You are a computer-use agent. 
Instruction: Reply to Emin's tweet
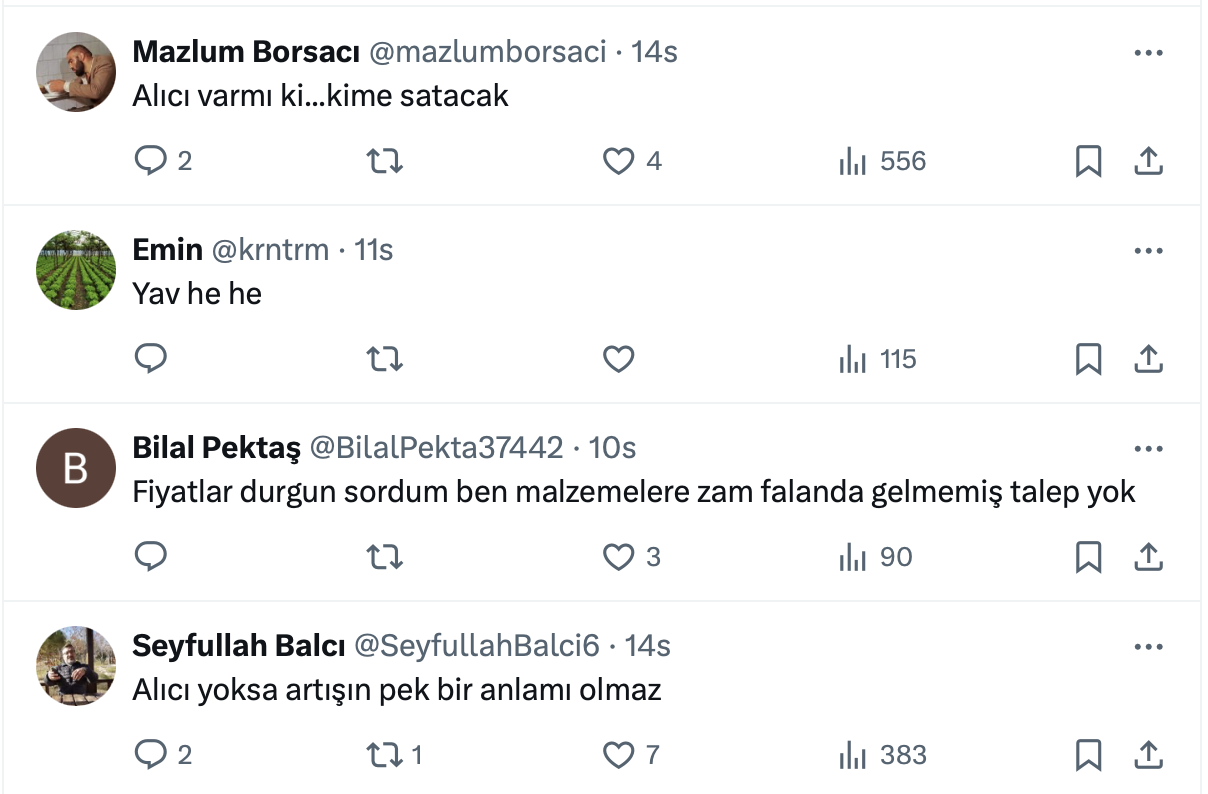tap(150, 359)
